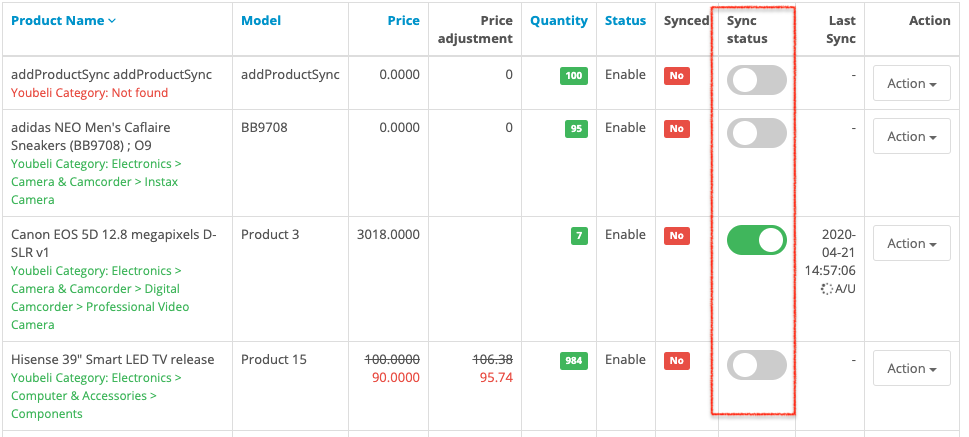Viewport: 969px width, 437px height.
Task: Click the price 3018.0000
Action: [388, 235]
